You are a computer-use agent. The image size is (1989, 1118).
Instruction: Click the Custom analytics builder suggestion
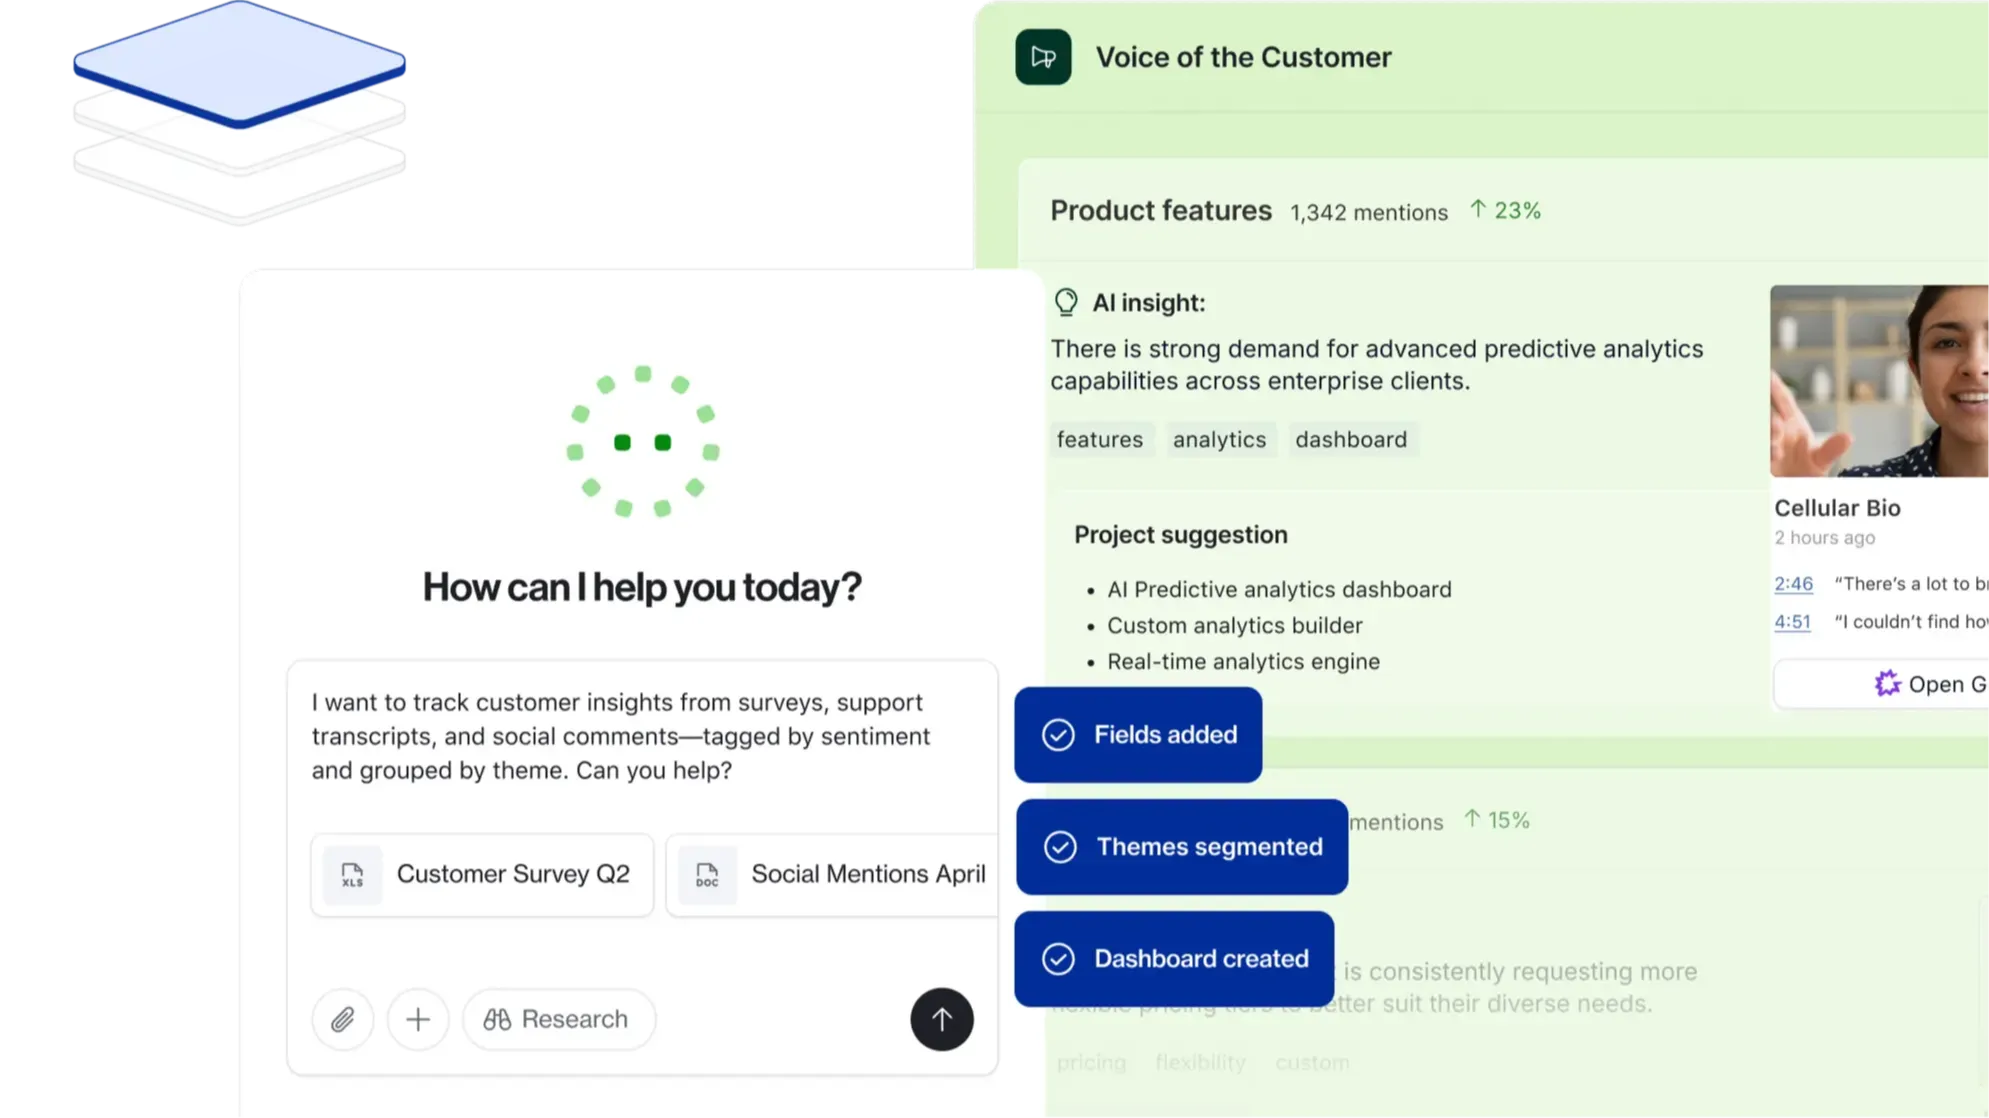click(1234, 626)
